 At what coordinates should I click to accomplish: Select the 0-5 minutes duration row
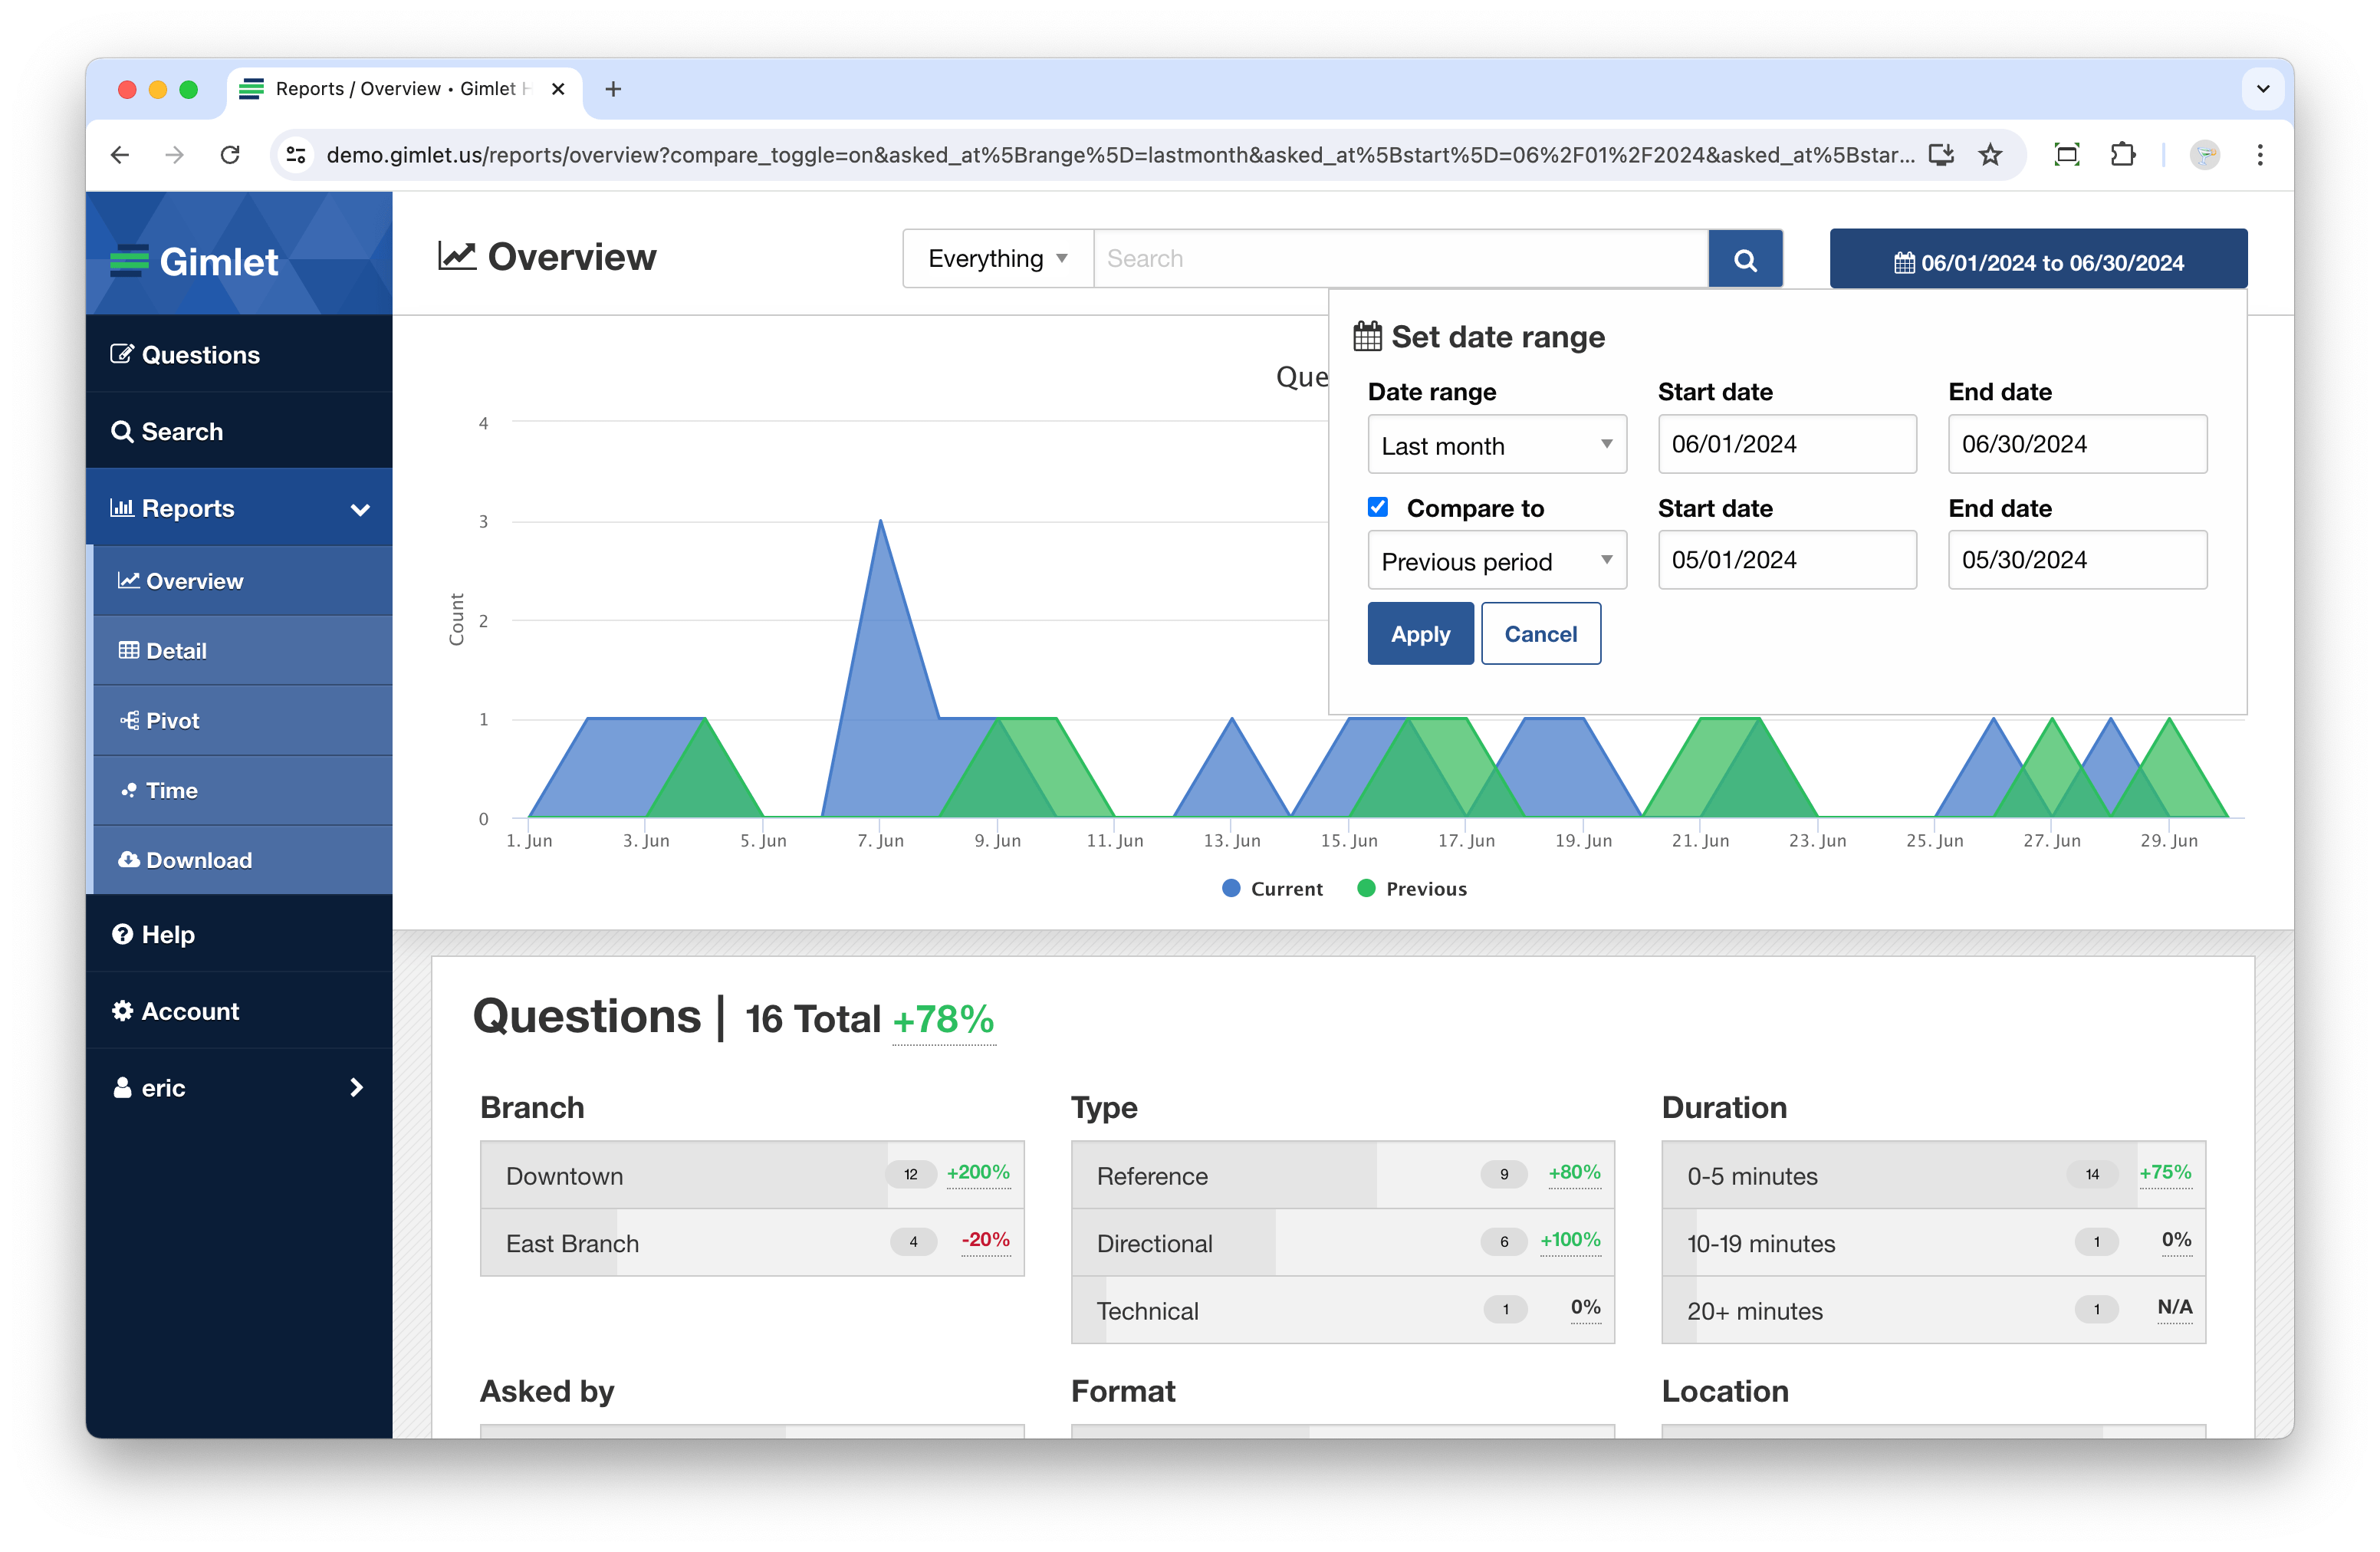point(1934,1175)
